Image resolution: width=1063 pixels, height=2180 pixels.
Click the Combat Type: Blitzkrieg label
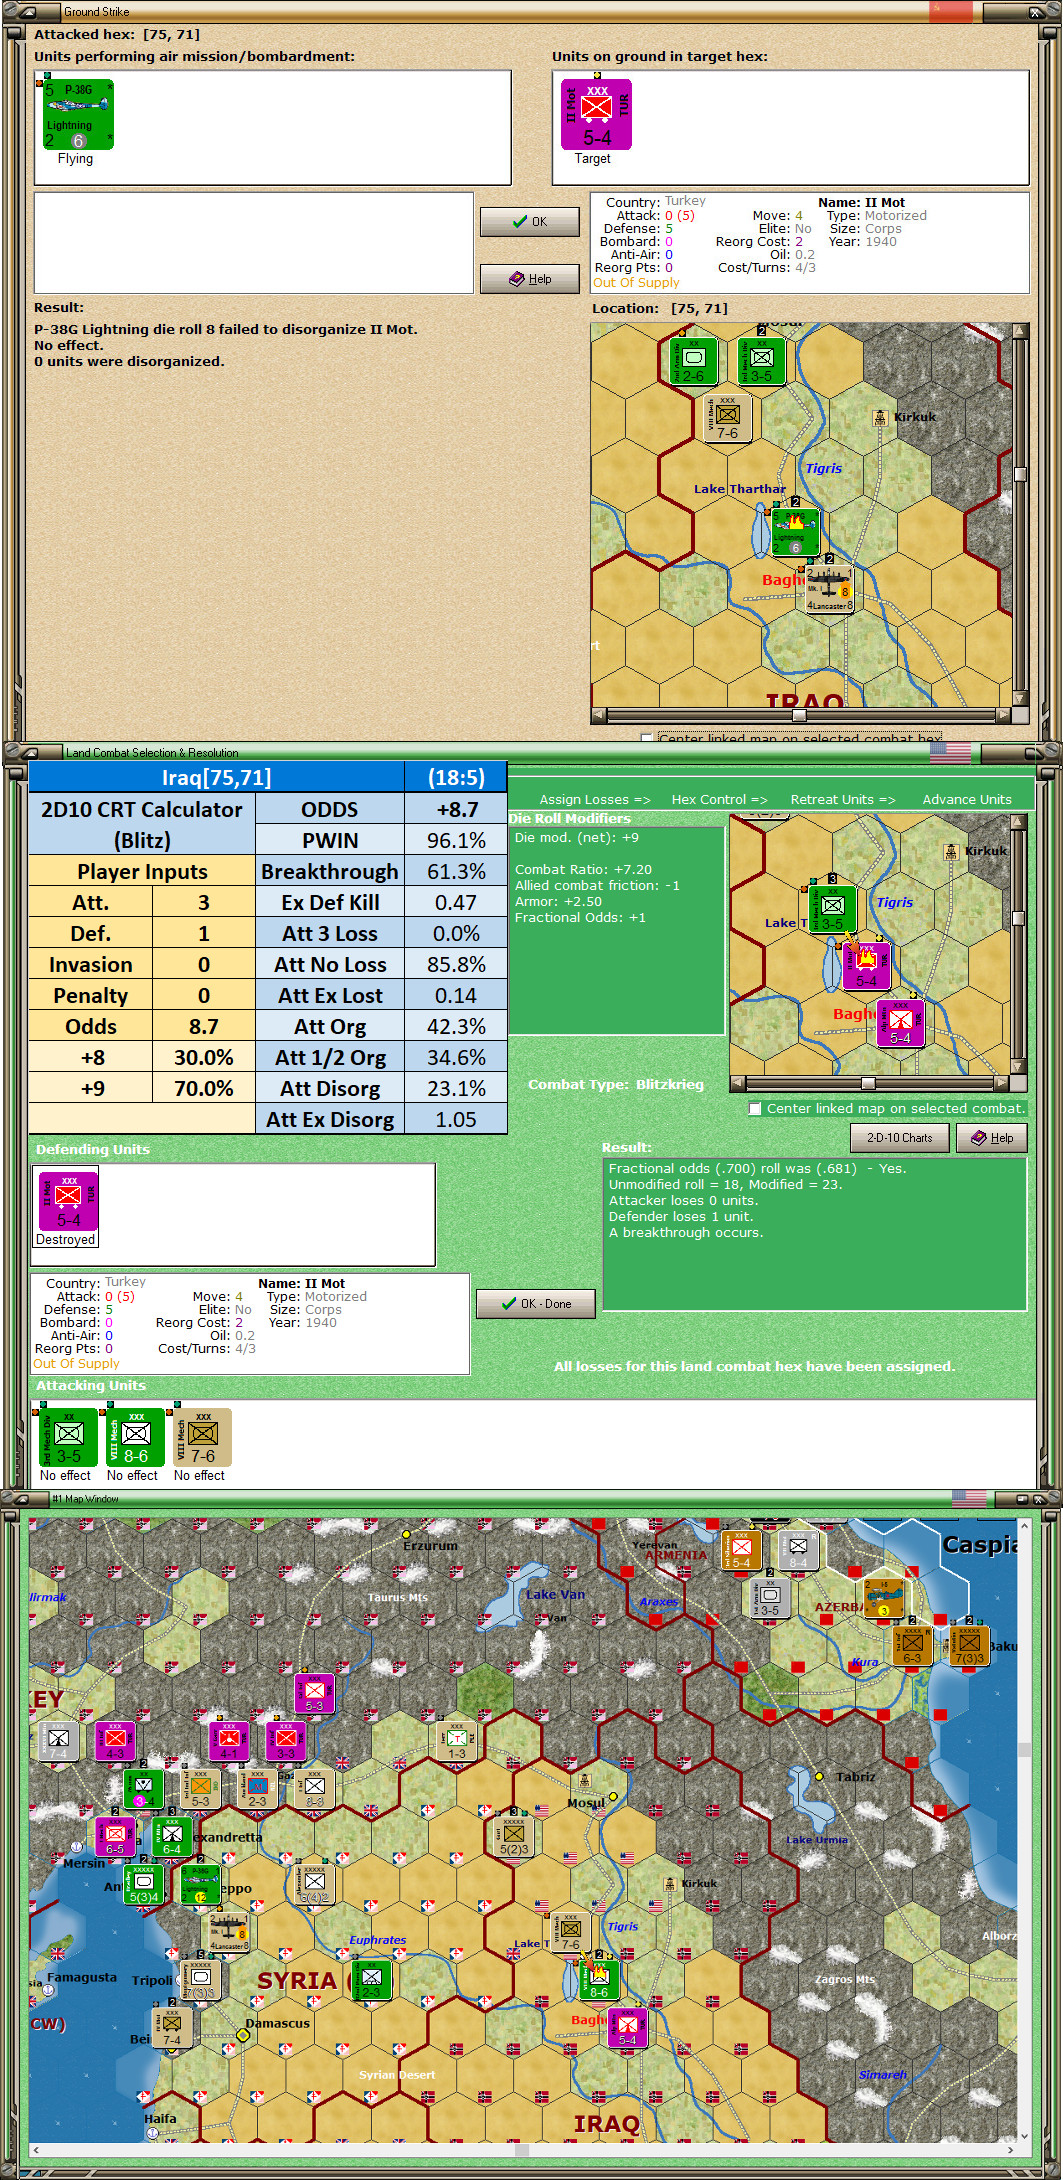(616, 1084)
